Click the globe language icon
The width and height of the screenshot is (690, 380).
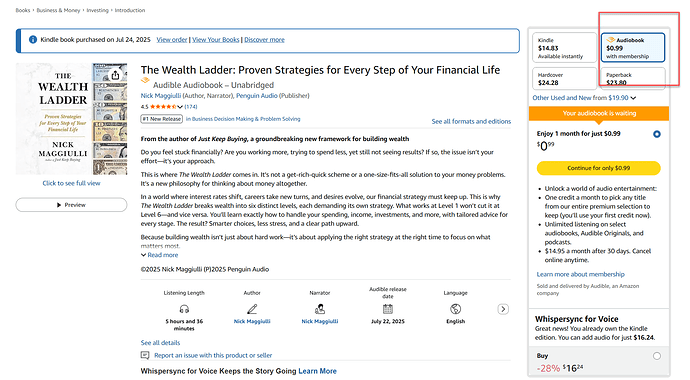coord(455,309)
